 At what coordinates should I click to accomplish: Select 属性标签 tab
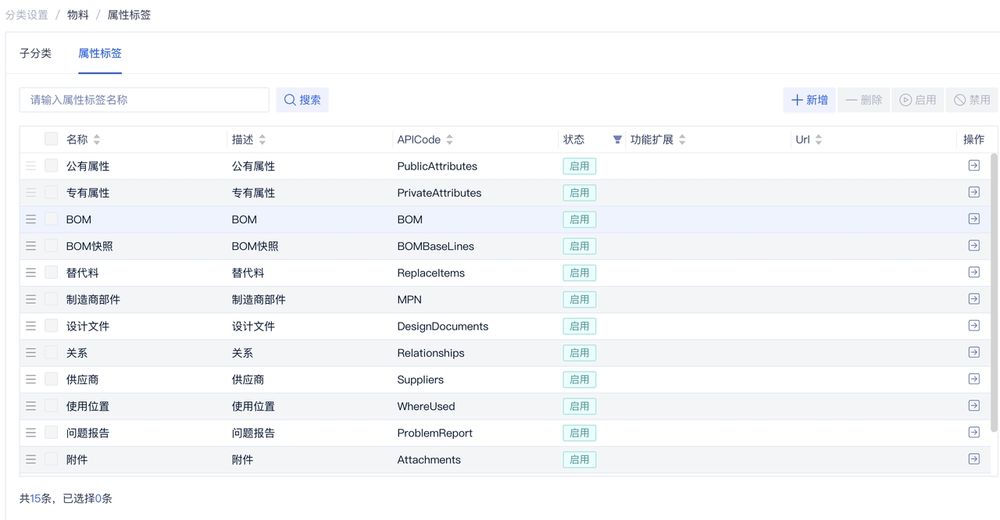[99, 54]
